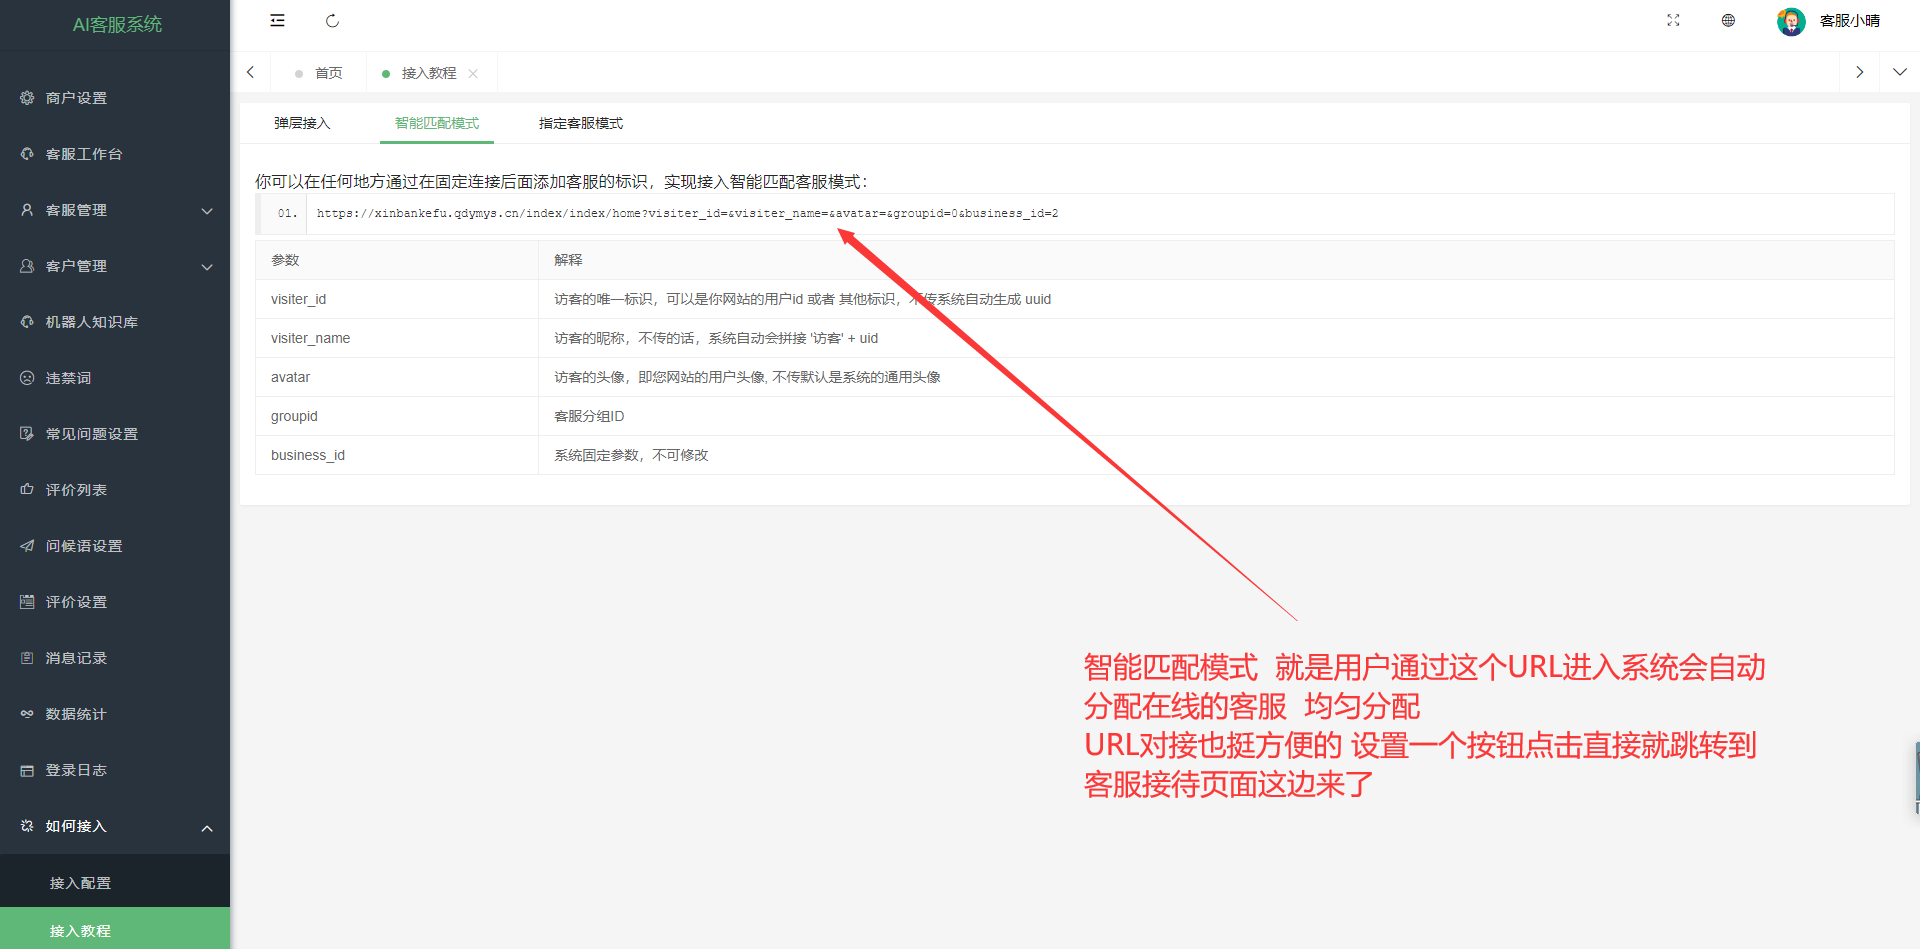The height and width of the screenshot is (949, 1920).
Task: Switch to the 首页 tab
Action: (x=319, y=73)
